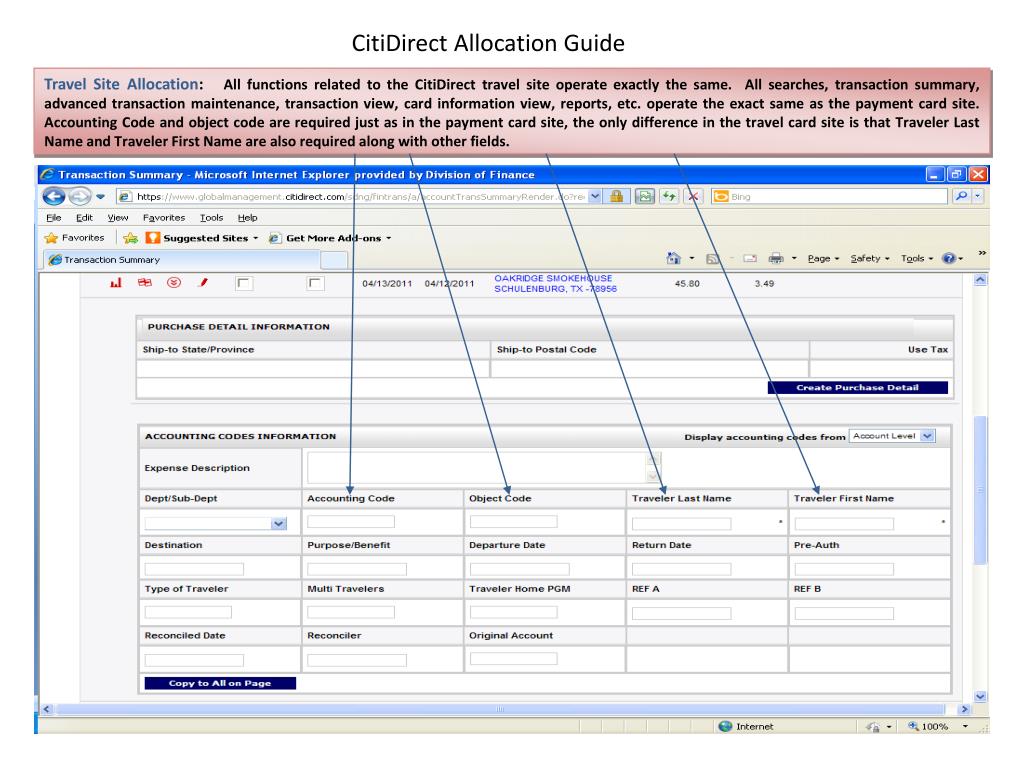Open the Help menu
The width and height of the screenshot is (1024, 768).
[247, 217]
